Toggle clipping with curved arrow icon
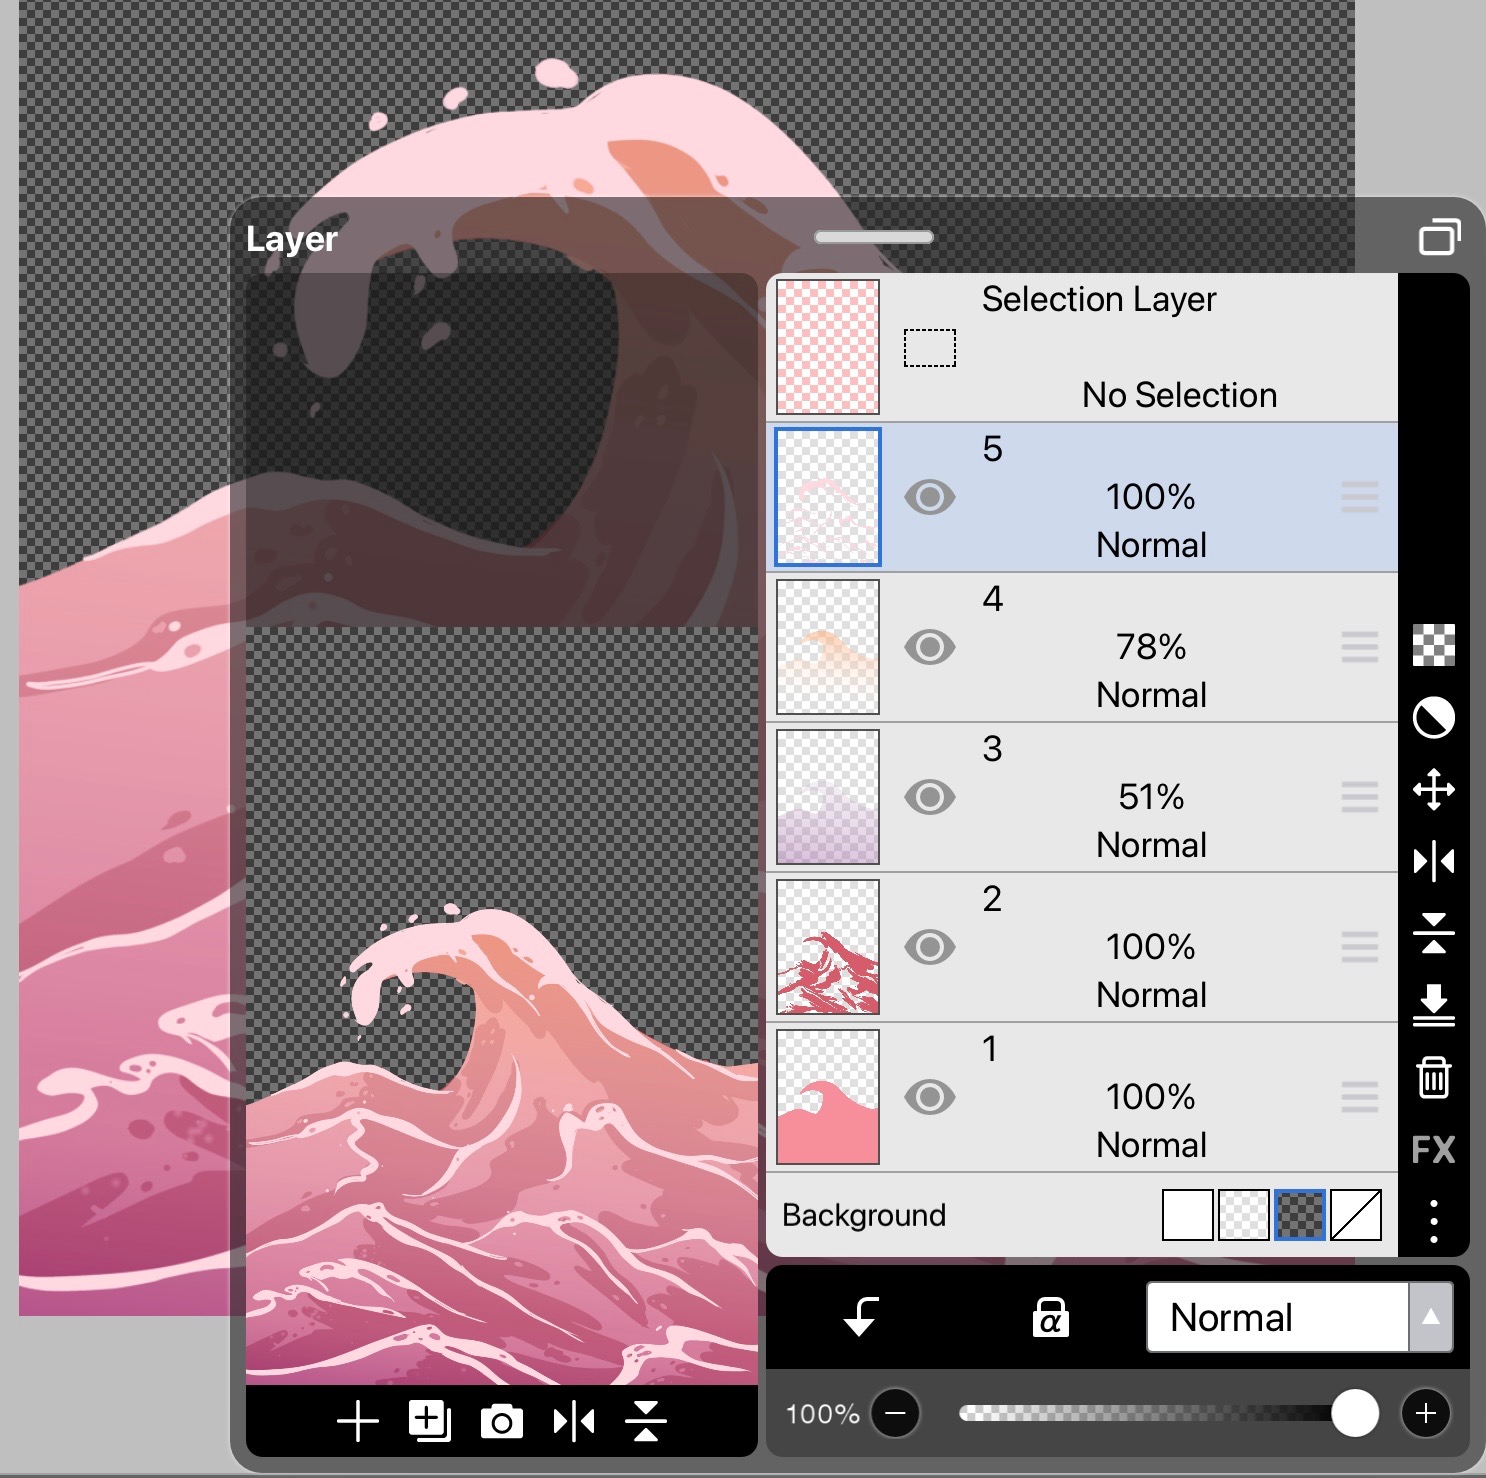Screen dimensions: 1486x1478 click(861, 1317)
